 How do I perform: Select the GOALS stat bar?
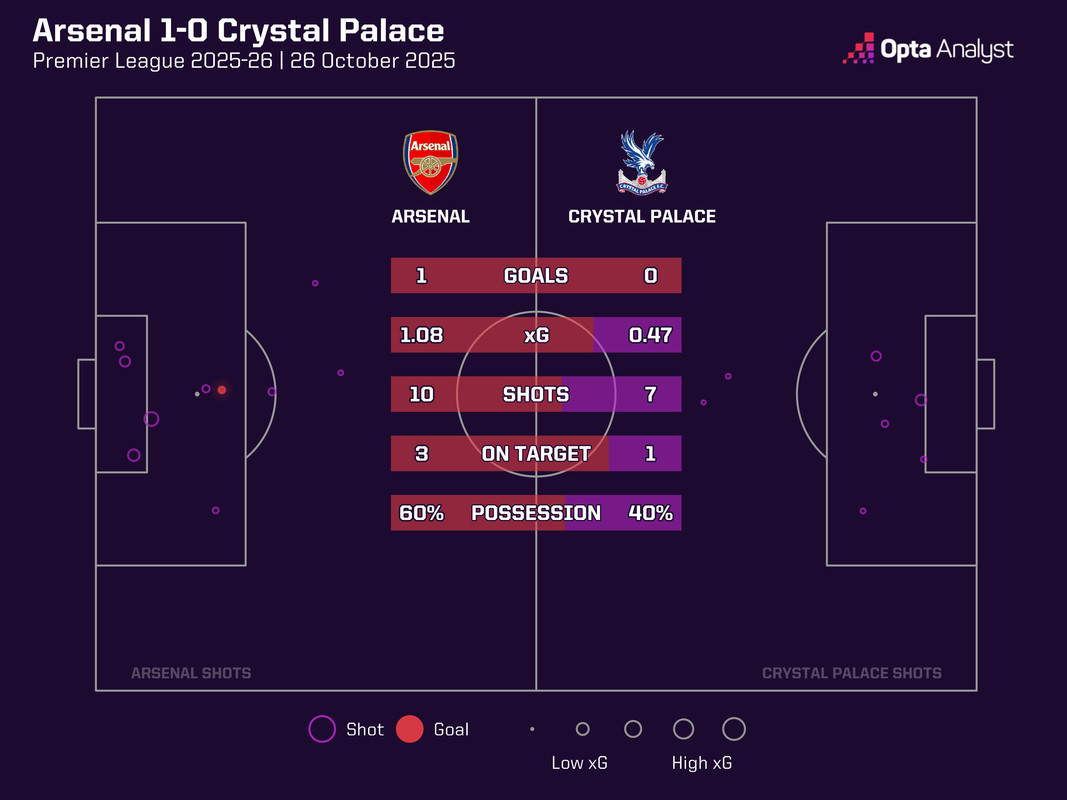[x=536, y=276]
